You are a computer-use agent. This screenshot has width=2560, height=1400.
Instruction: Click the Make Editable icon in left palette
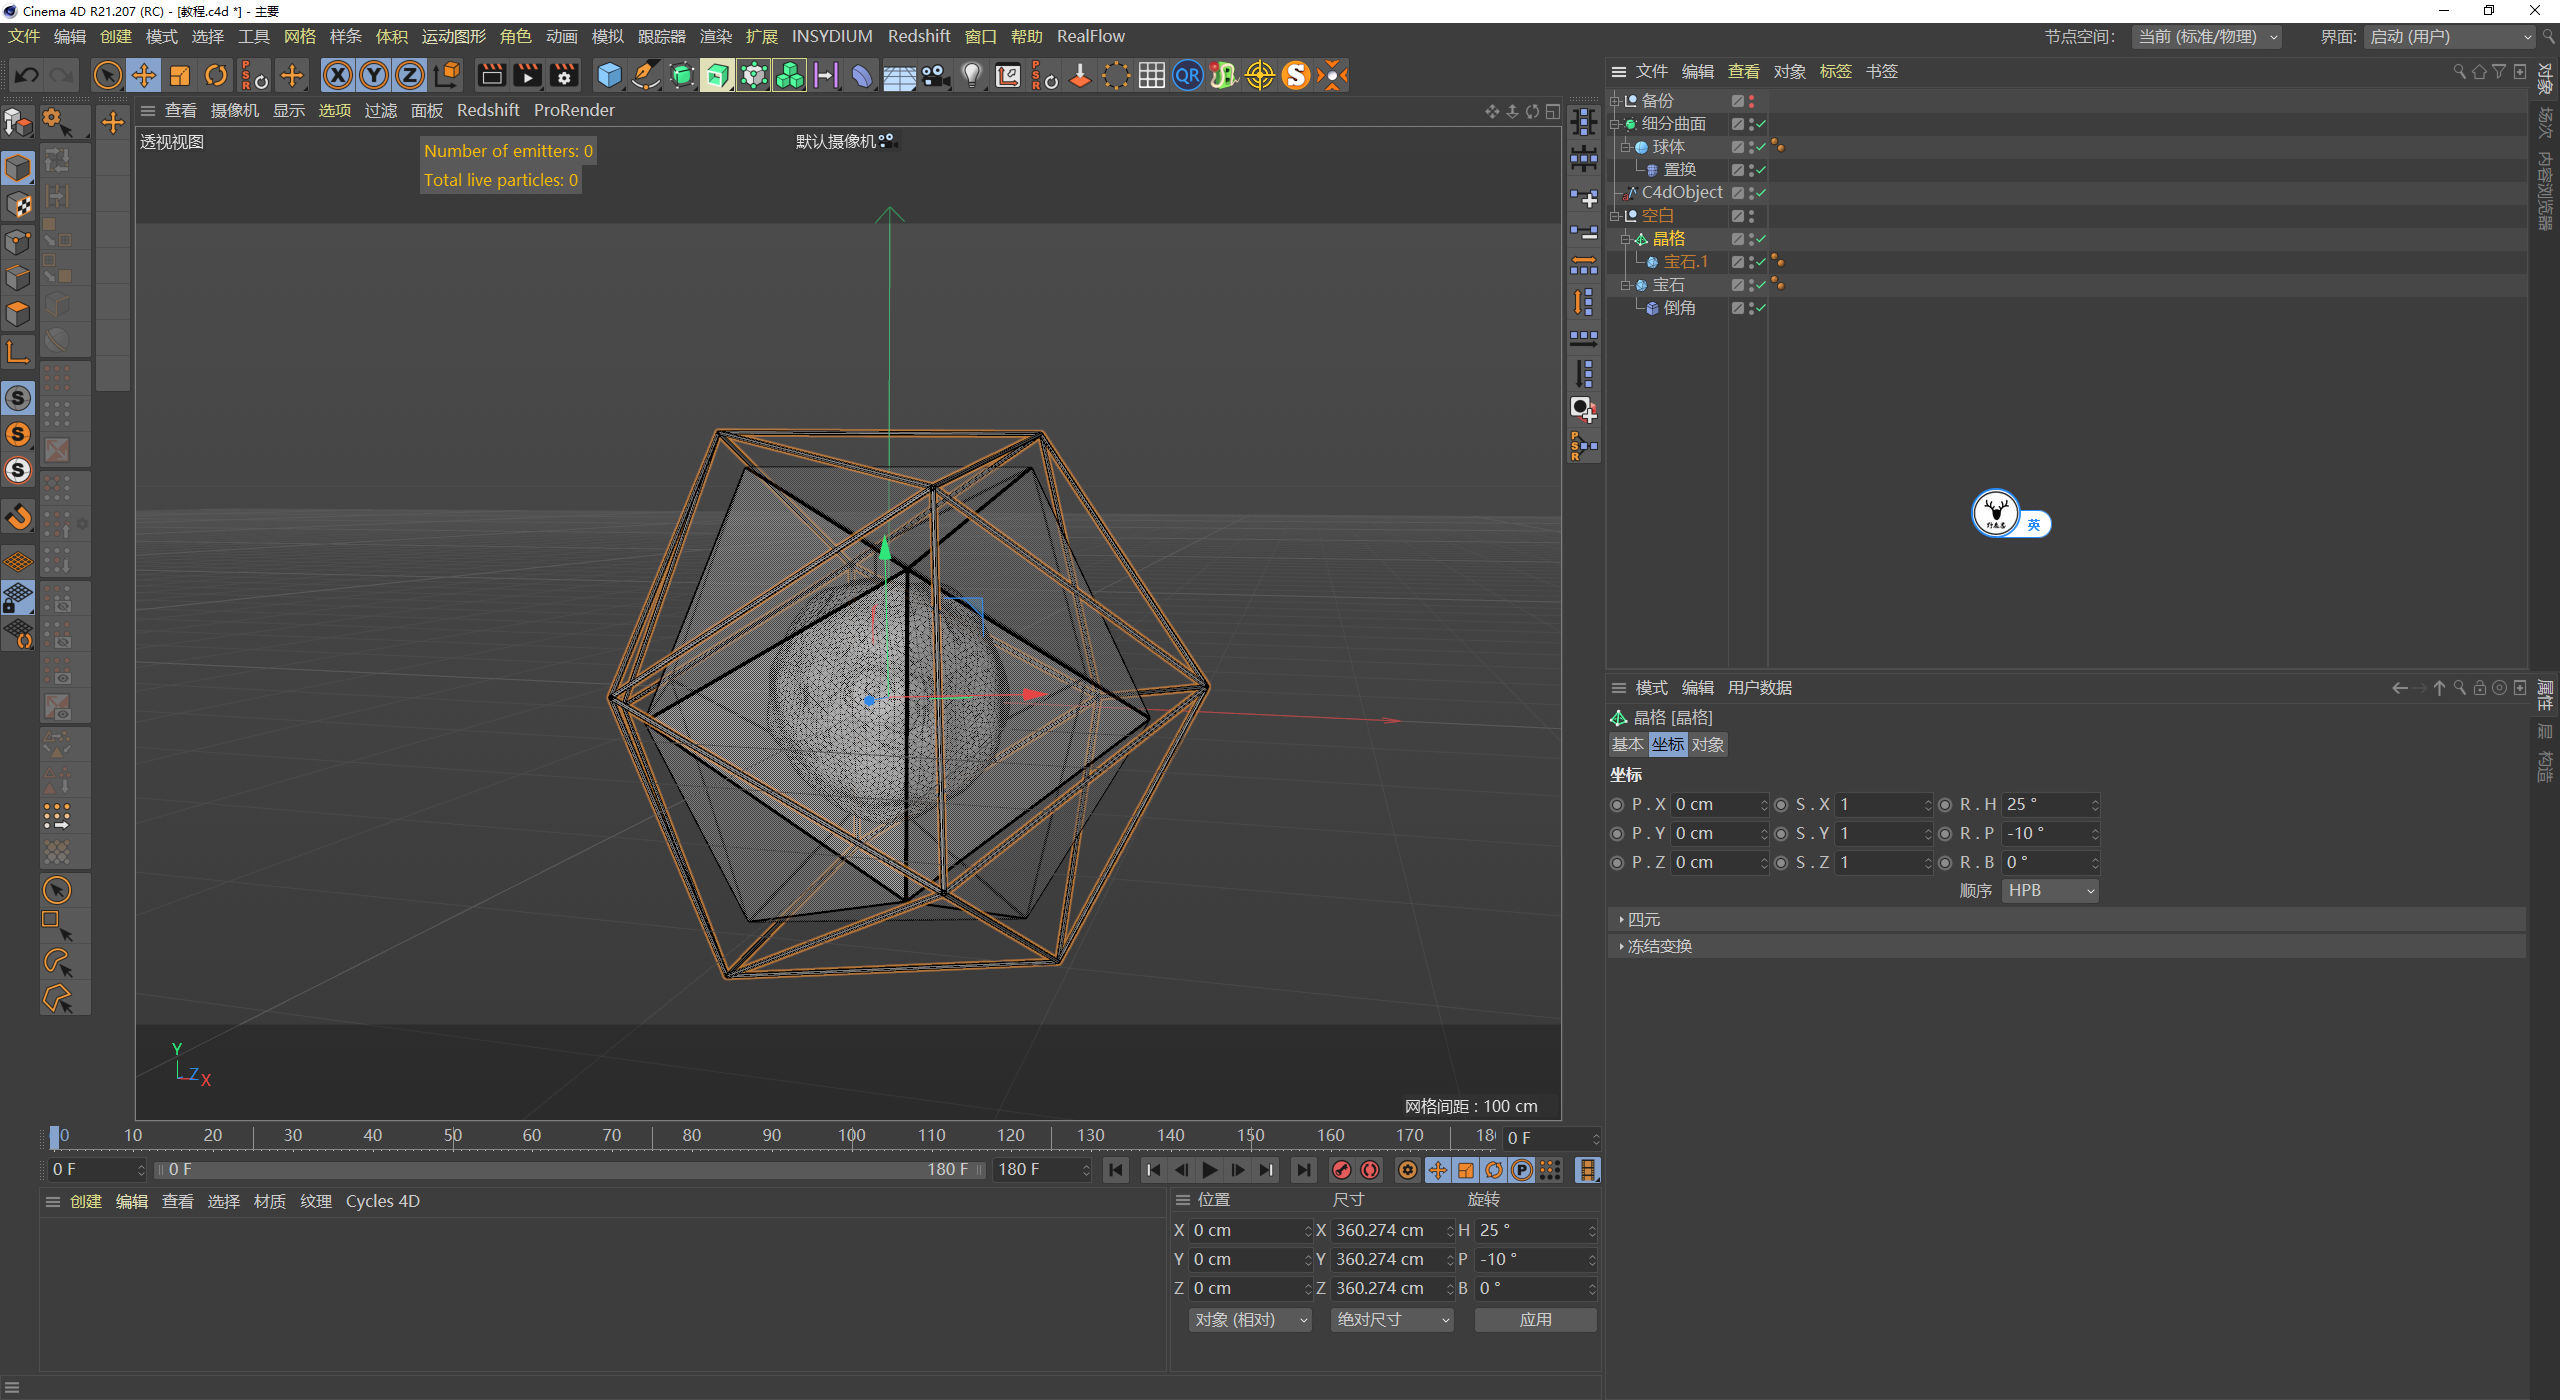click(x=18, y=122)
